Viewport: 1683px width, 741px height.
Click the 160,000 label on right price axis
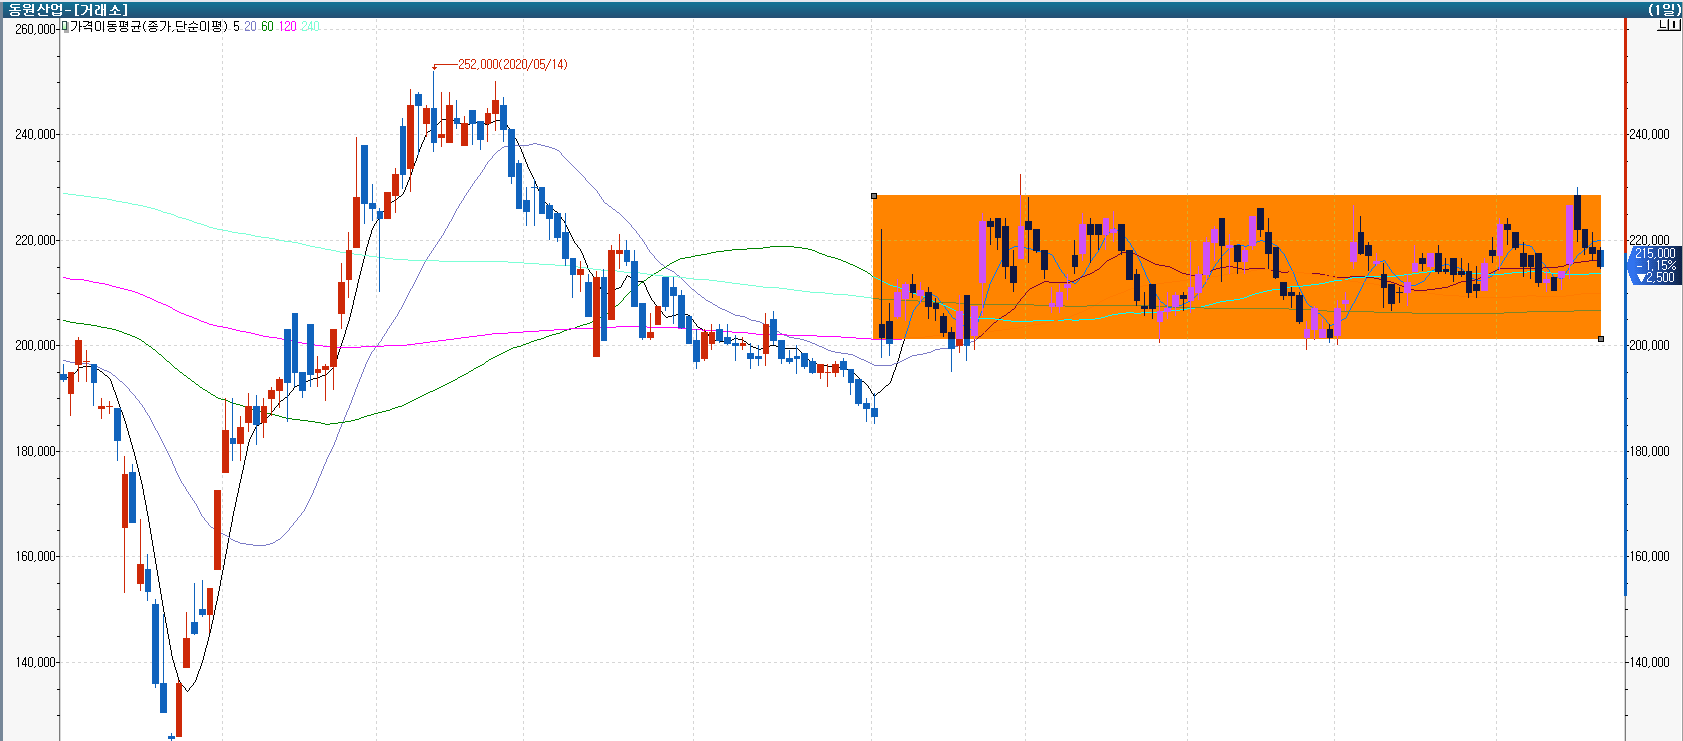(x=1649, y=557)
